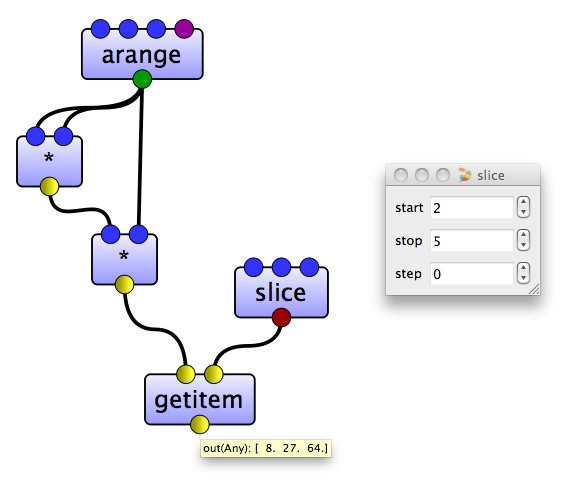Click the yellow output port of getitem

point(200,424)
